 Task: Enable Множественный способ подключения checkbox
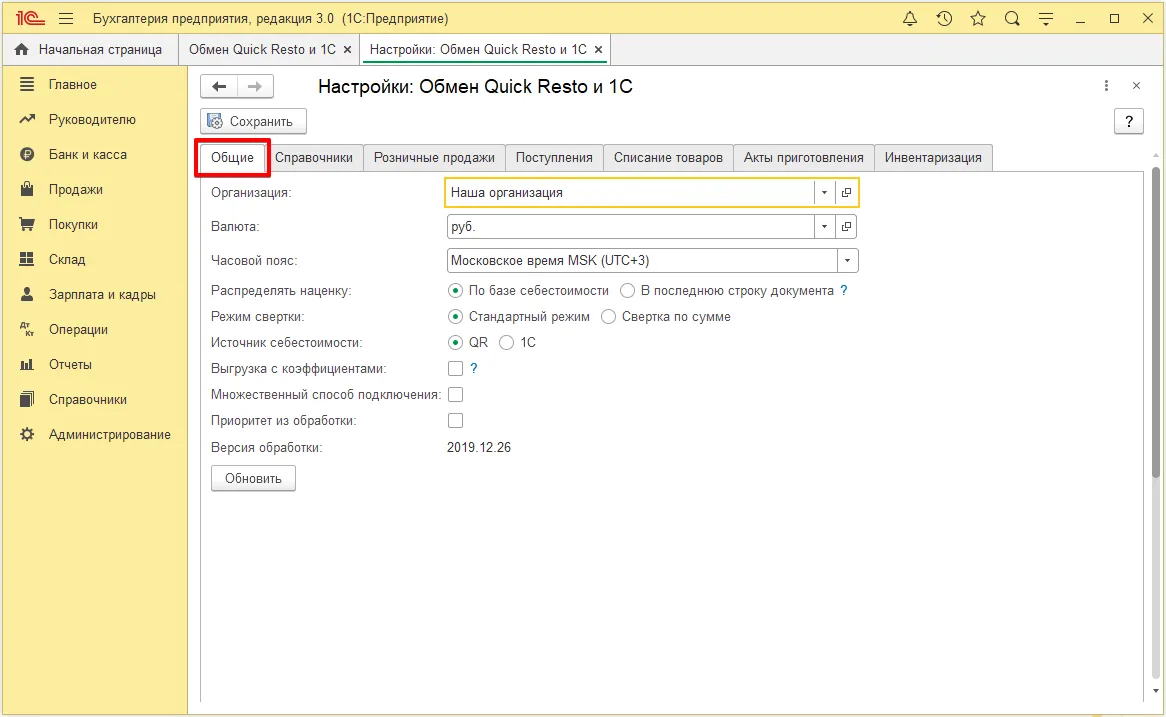pos(455,395)
